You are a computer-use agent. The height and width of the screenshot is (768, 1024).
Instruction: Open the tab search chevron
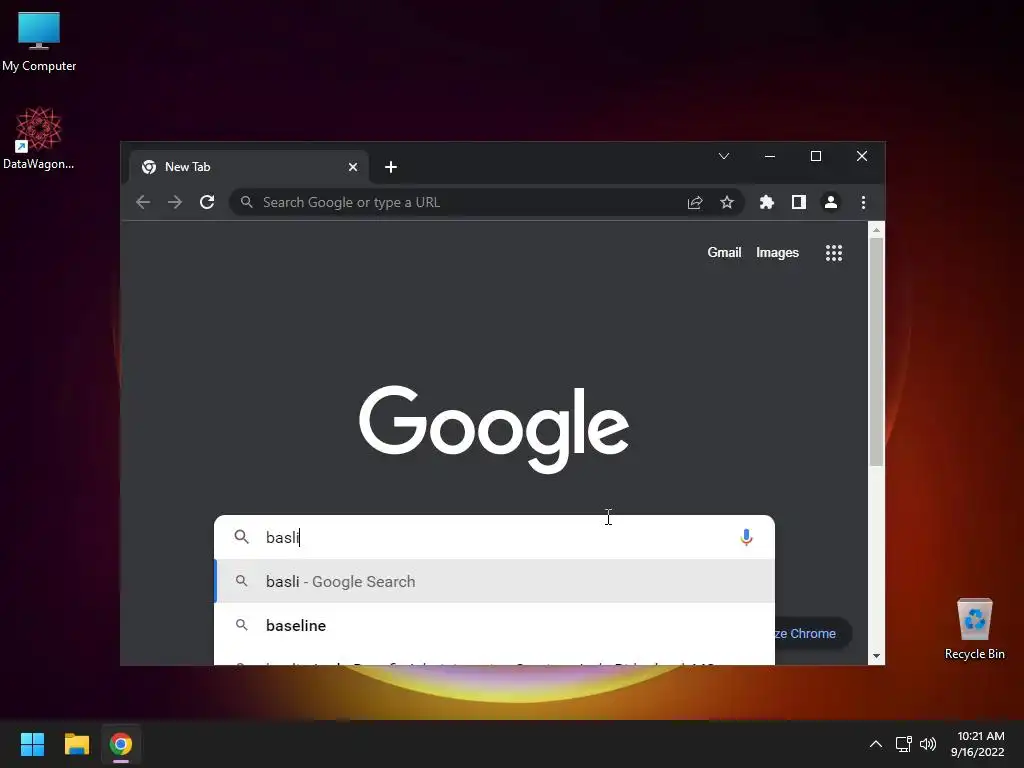pyautogui.click(x=724, y=156)
